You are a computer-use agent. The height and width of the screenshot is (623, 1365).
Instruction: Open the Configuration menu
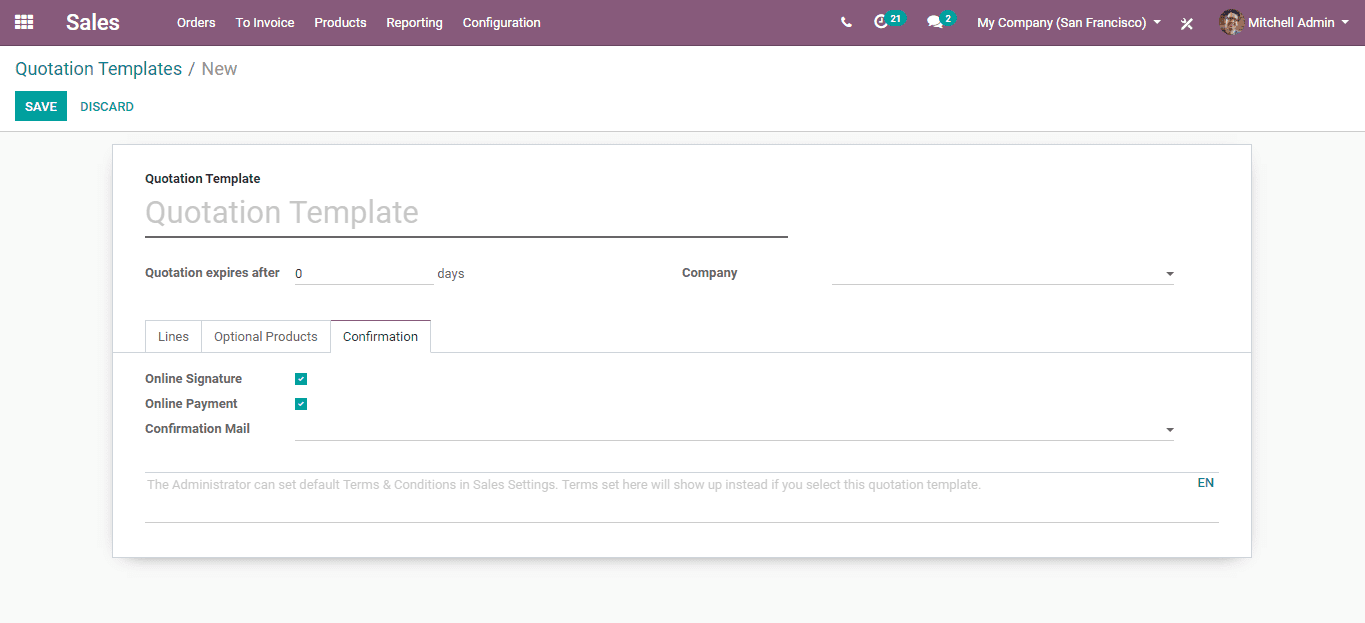502,22
